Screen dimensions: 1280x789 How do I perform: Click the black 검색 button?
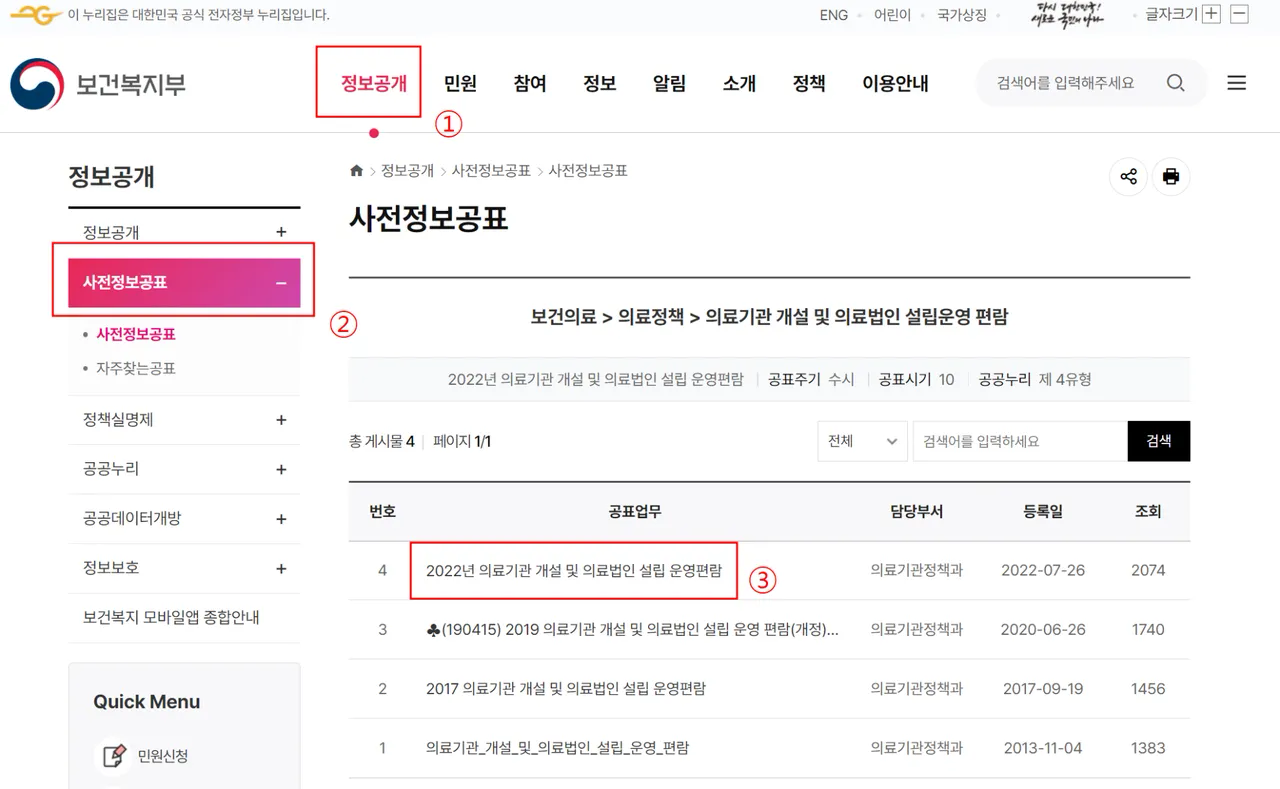coord(1158,441)
